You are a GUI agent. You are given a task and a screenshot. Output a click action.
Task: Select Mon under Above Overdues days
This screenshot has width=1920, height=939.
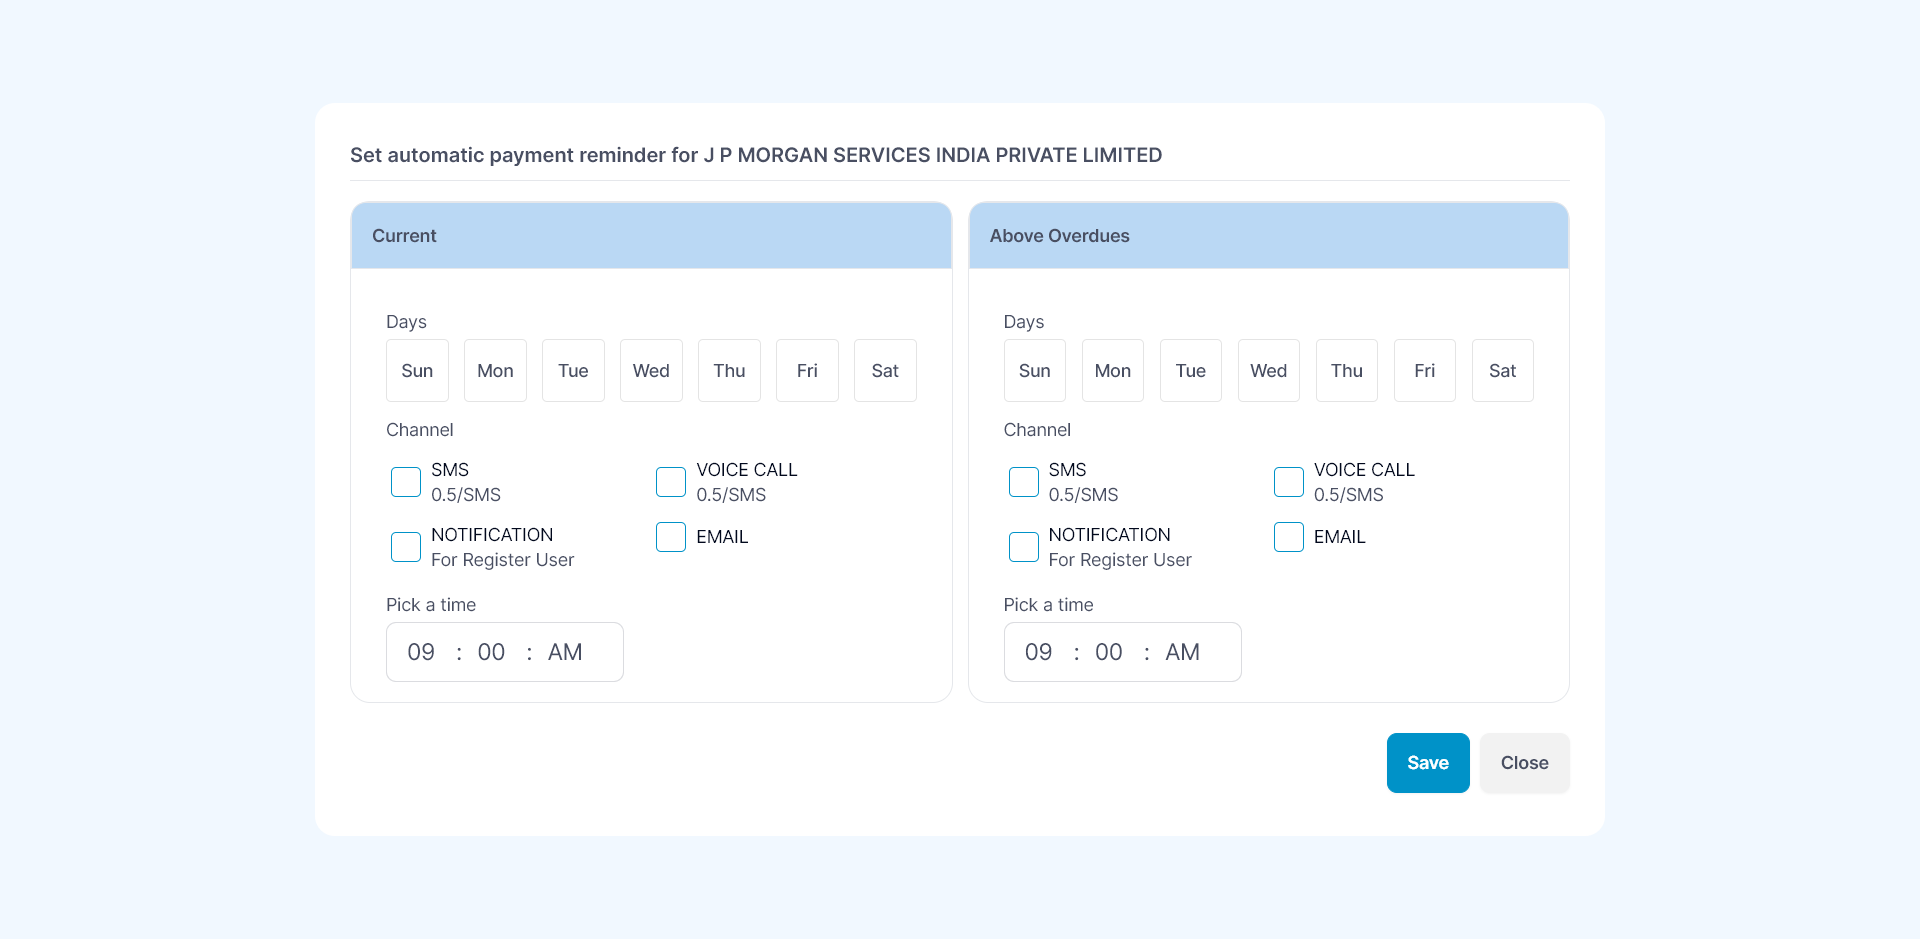coord(1112,371)
